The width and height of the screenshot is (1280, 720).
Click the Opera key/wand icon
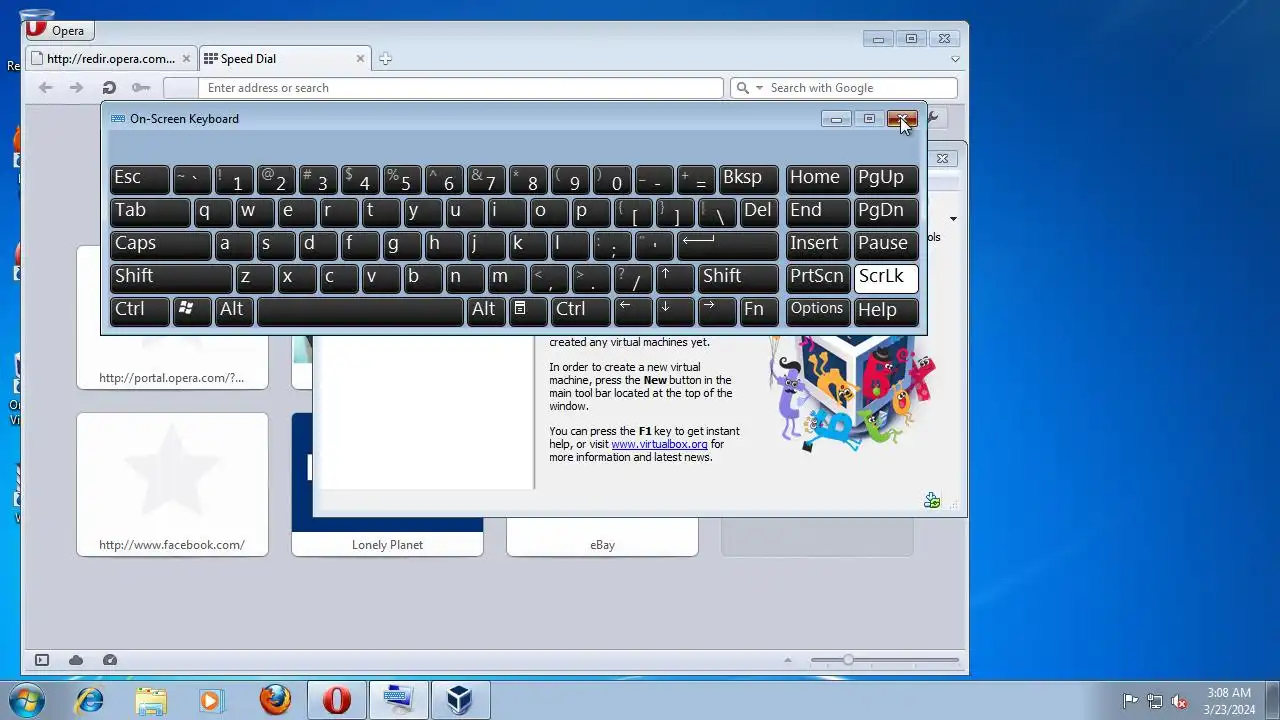point(141,88)
